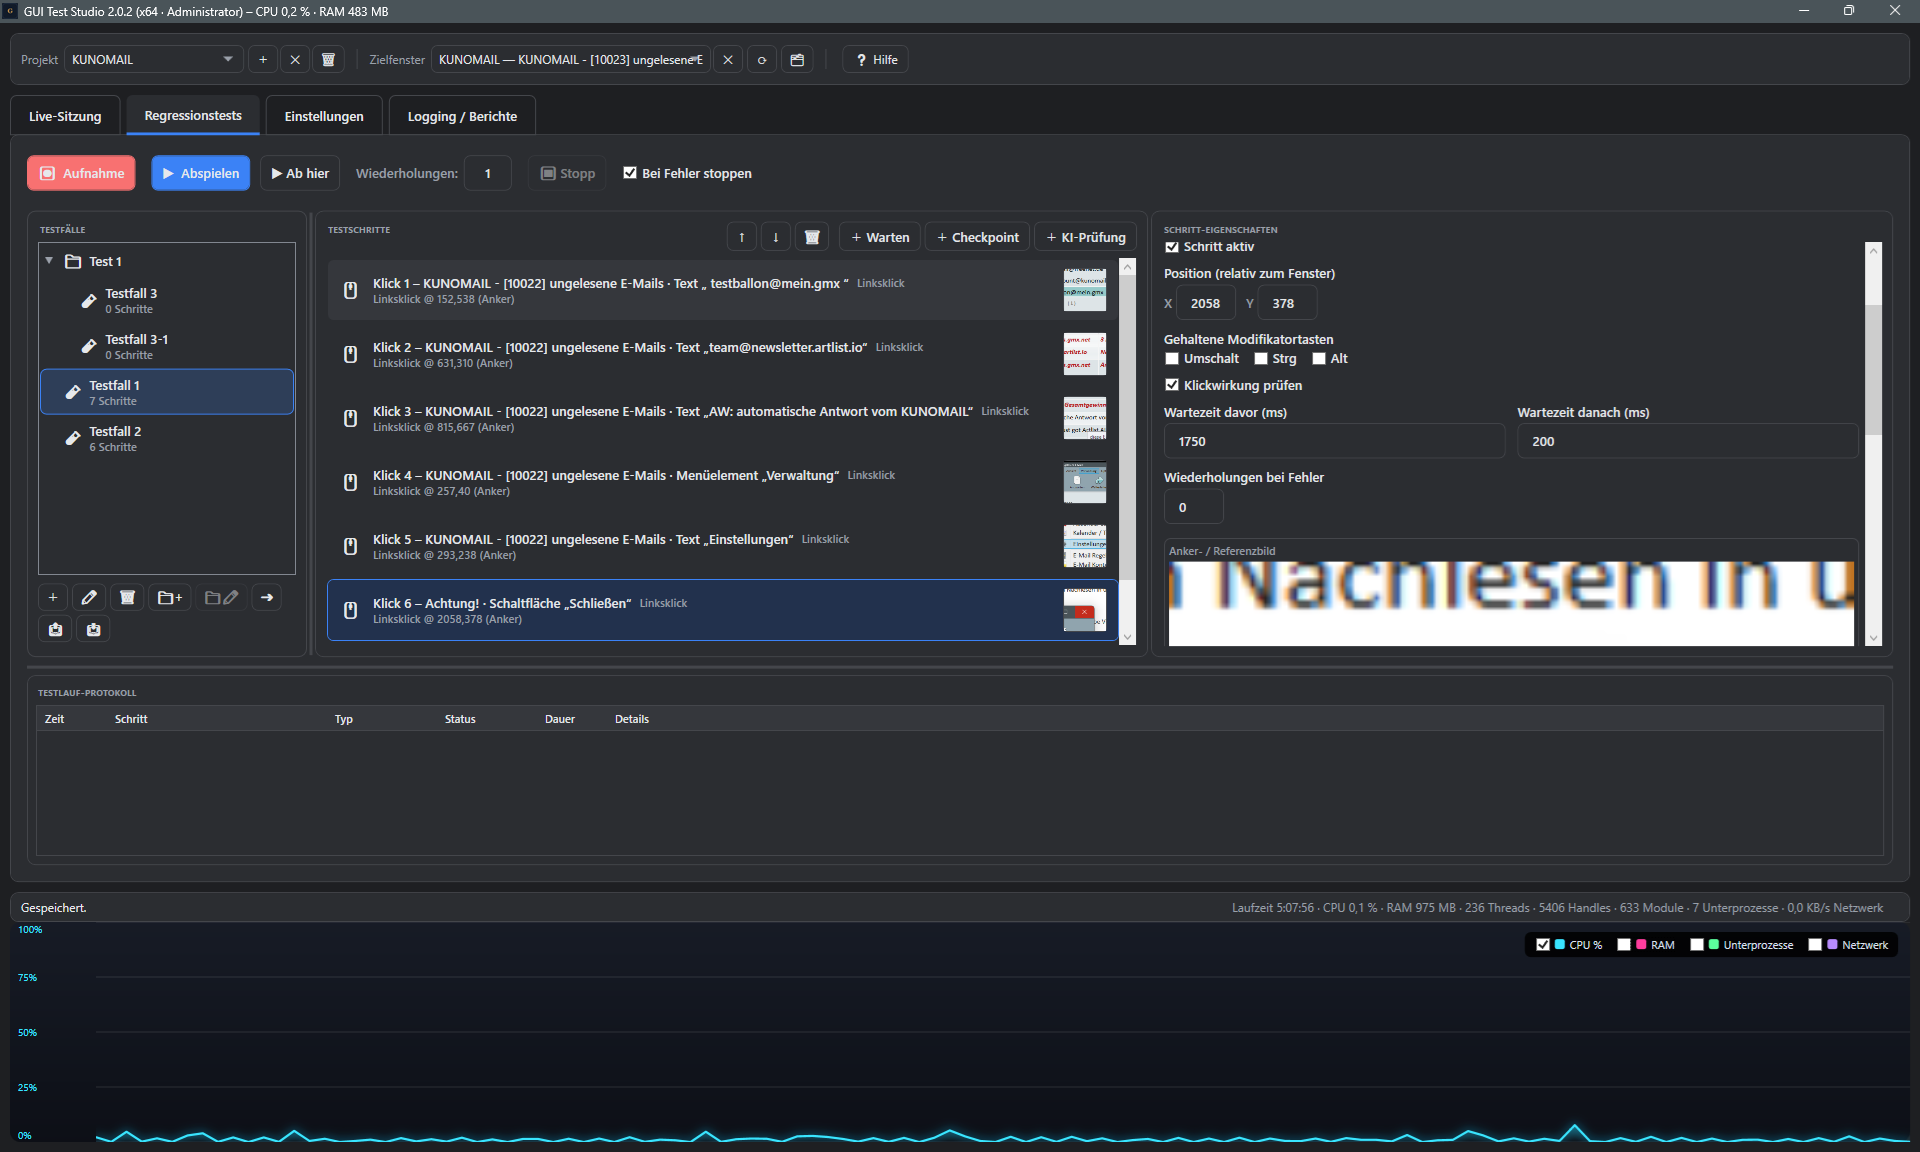Uncheck Schritt aktiv checkbox
The image size is (1920, 1152).
[1172, 247]
